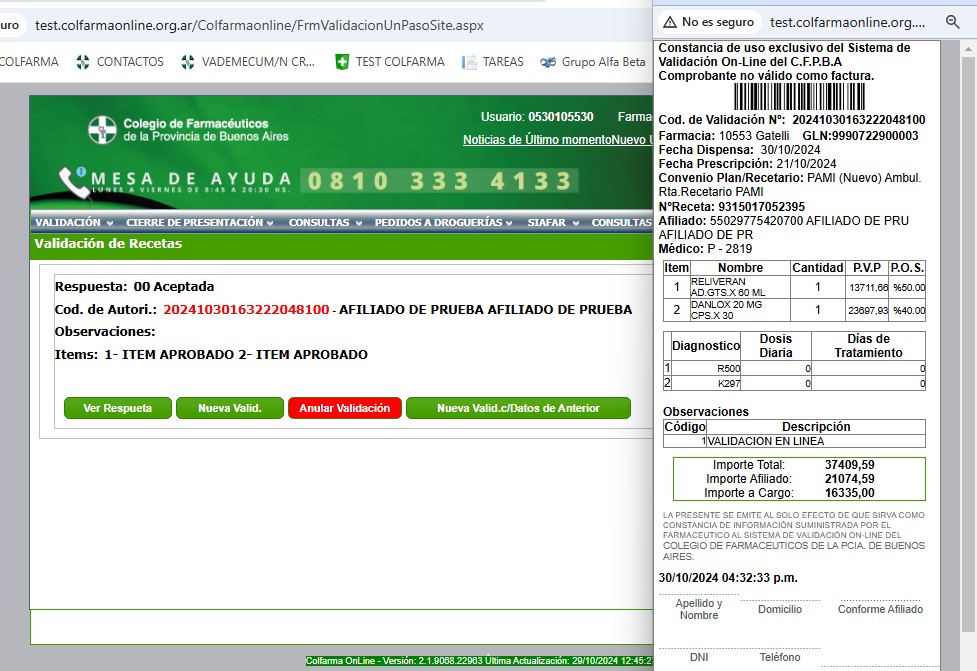The height and width of the screenshot is (671, 977).
Task: Click the 'No es seguro' security warning
Action: coord(708,22)
